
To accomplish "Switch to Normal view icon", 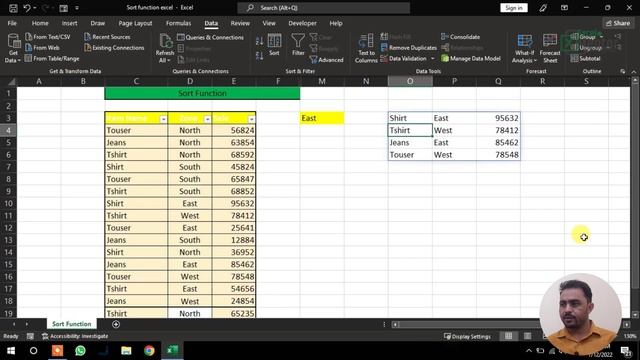I will point(509,336).
